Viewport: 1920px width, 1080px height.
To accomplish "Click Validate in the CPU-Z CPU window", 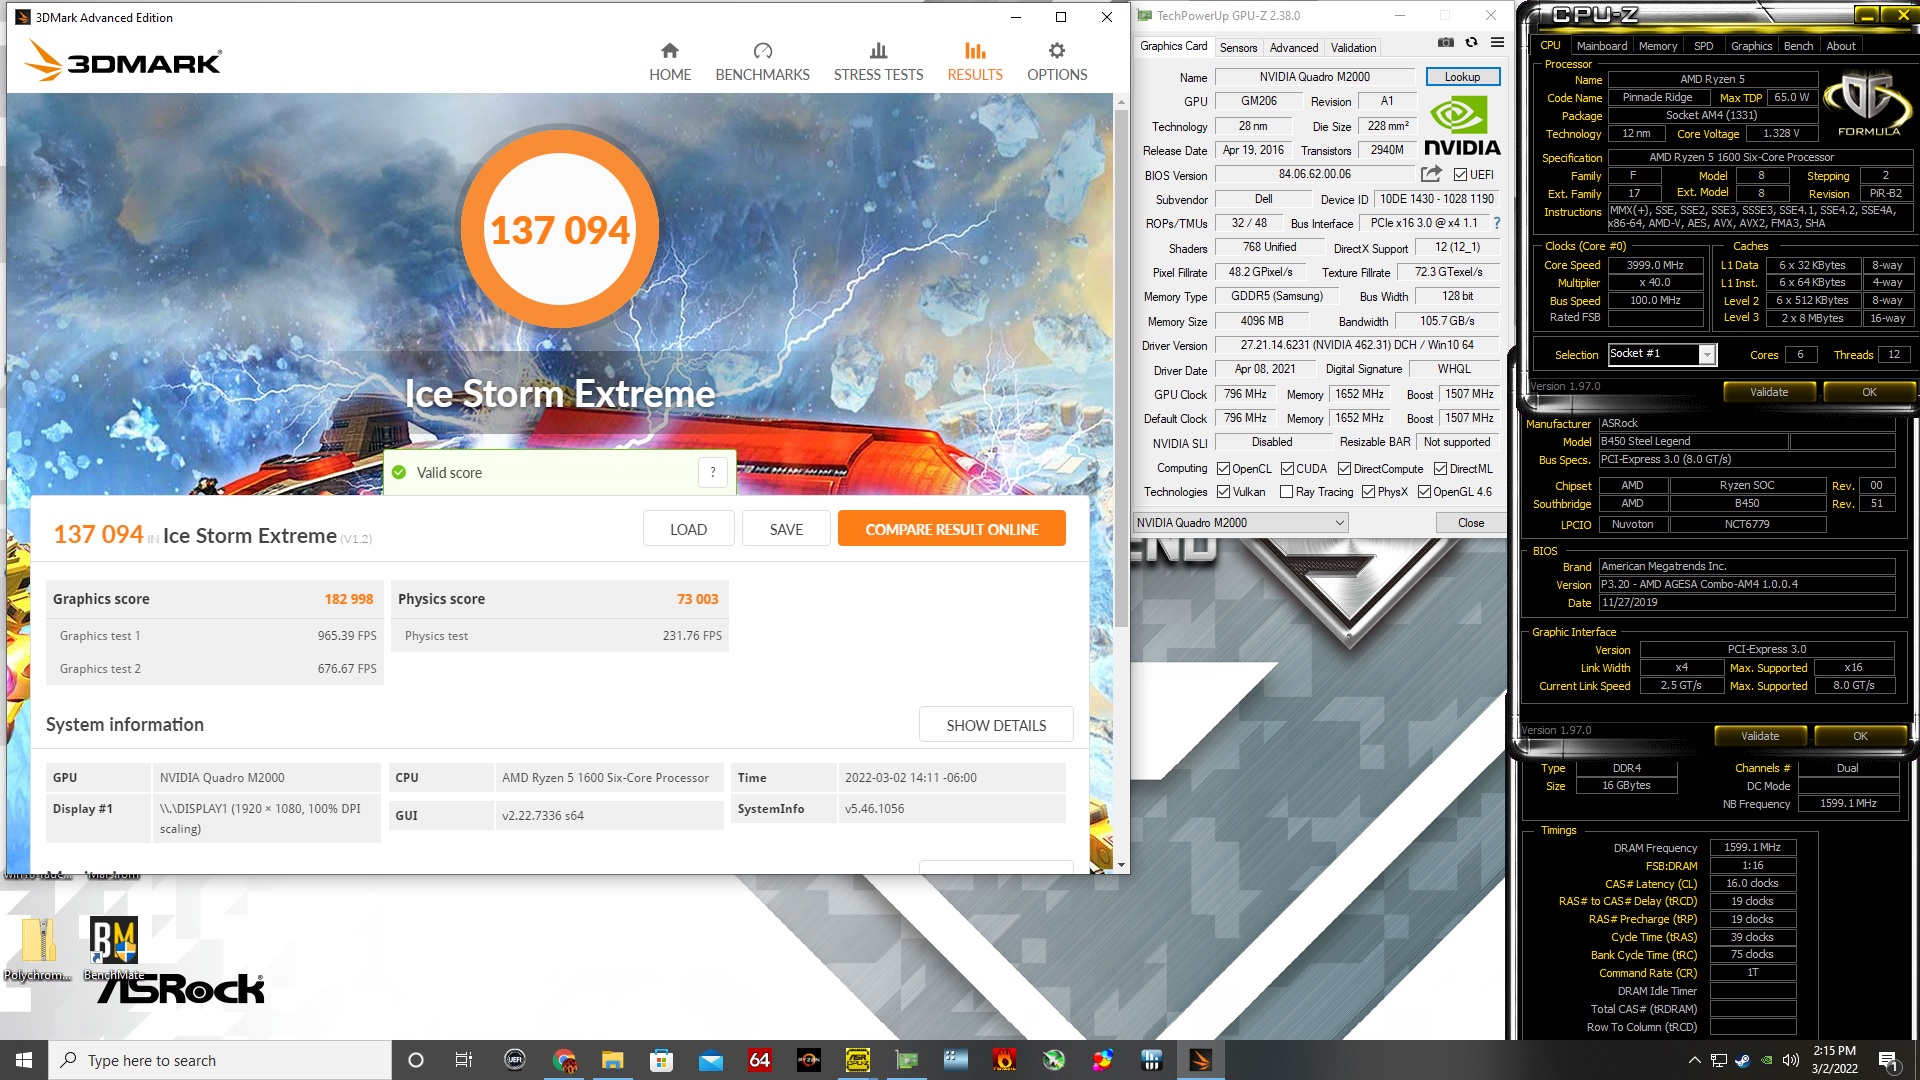I will (x=1768, y=392).
